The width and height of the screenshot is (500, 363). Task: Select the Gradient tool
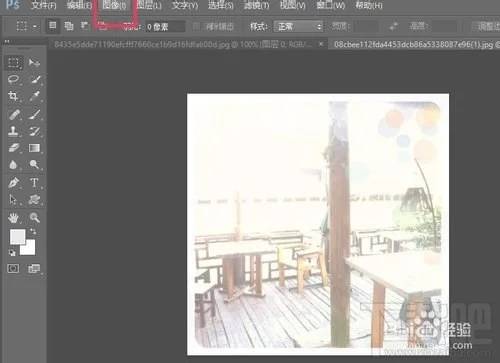pos(34,148)
